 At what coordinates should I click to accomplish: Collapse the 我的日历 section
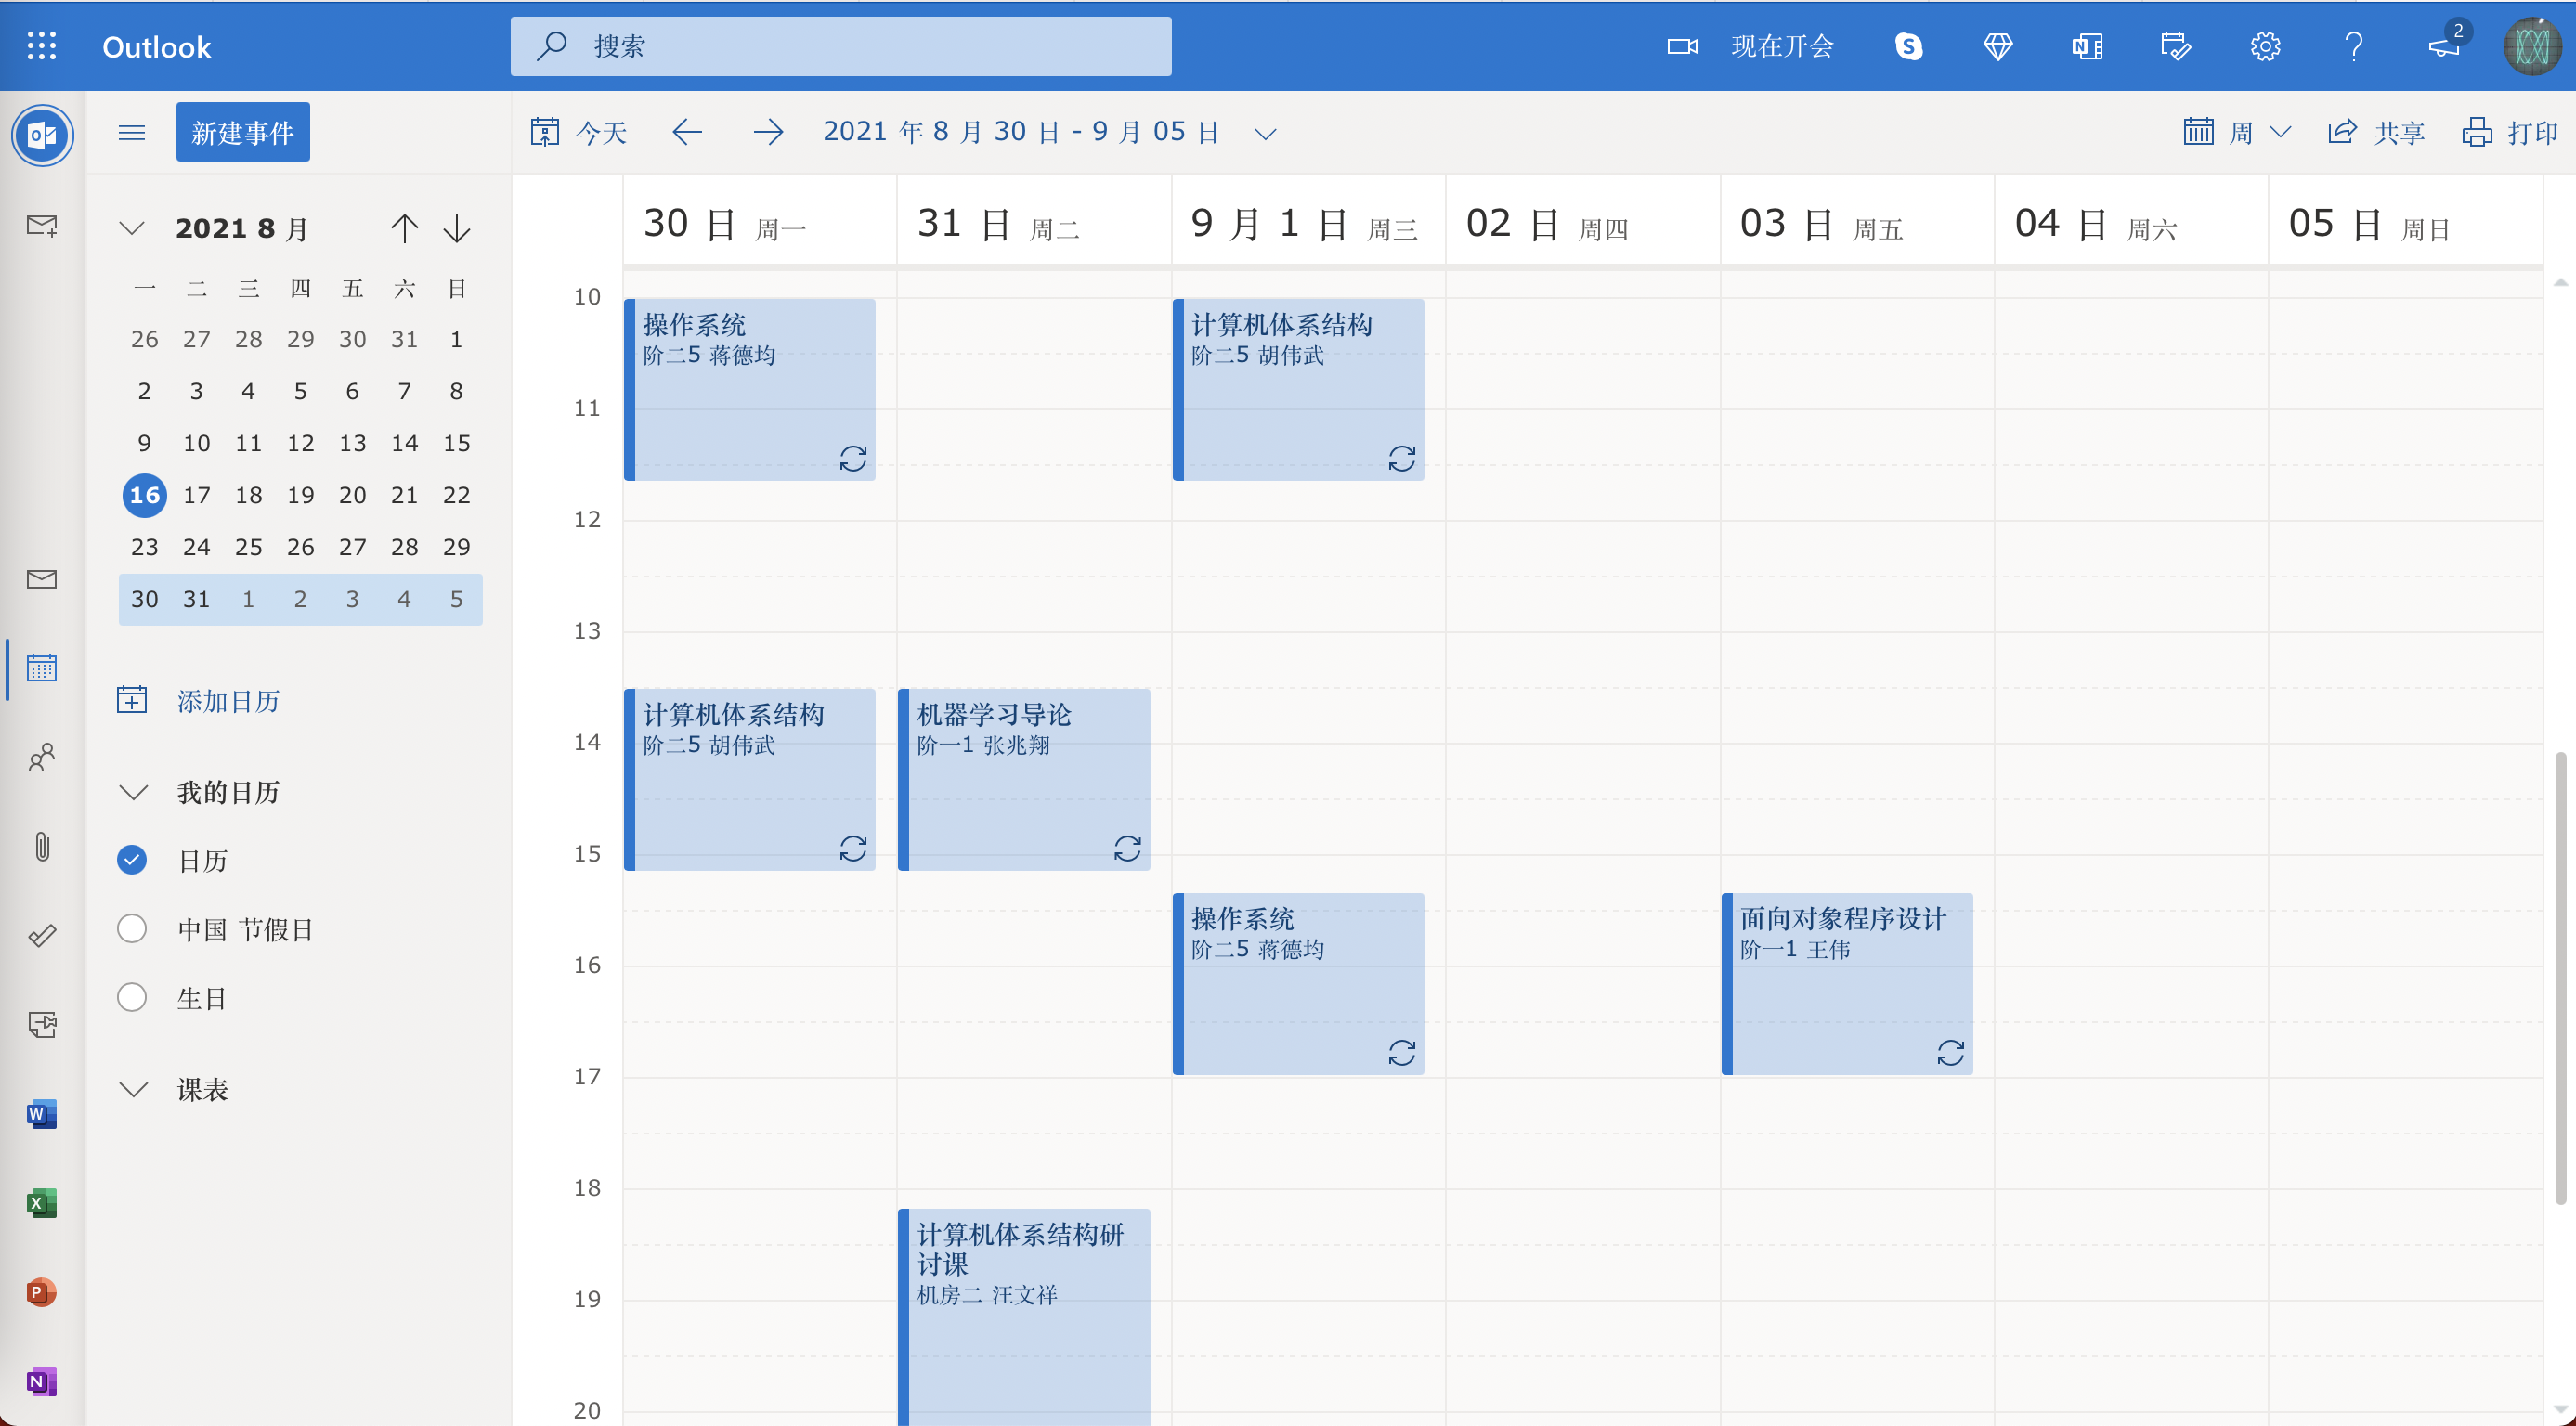click(x=134, y=792)
